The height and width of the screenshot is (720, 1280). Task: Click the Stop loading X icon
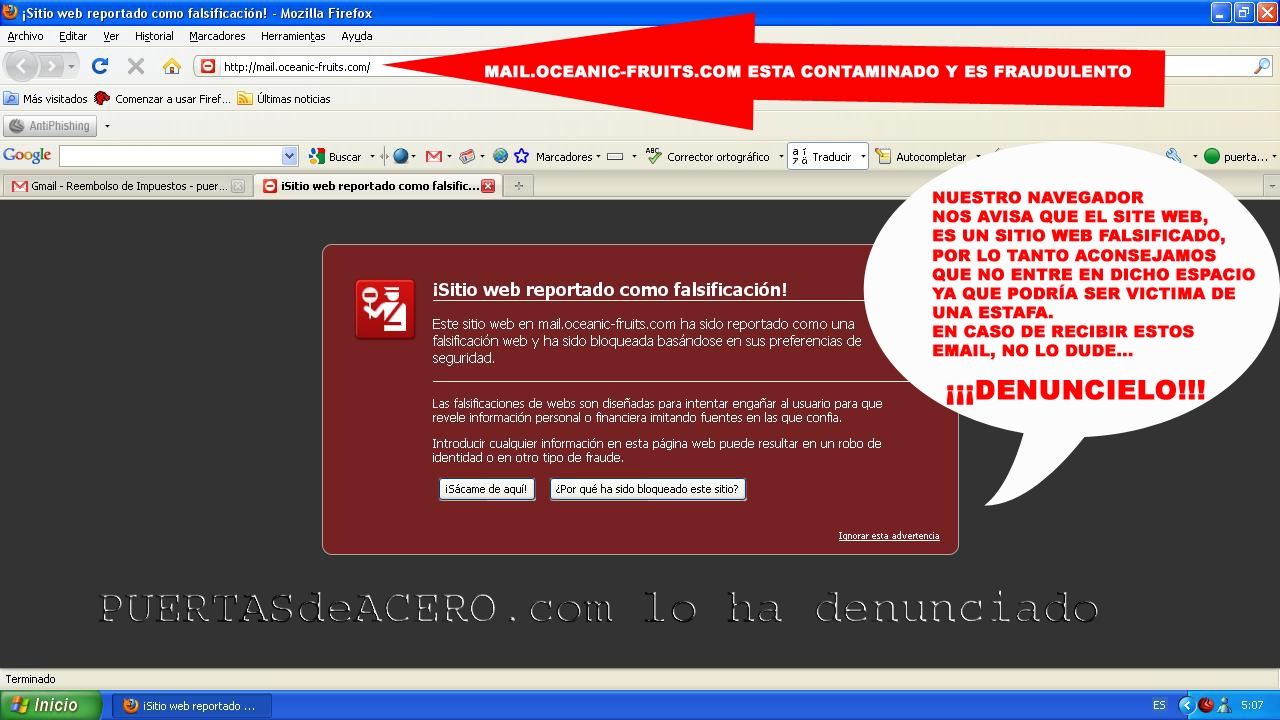tap(136, 66)
